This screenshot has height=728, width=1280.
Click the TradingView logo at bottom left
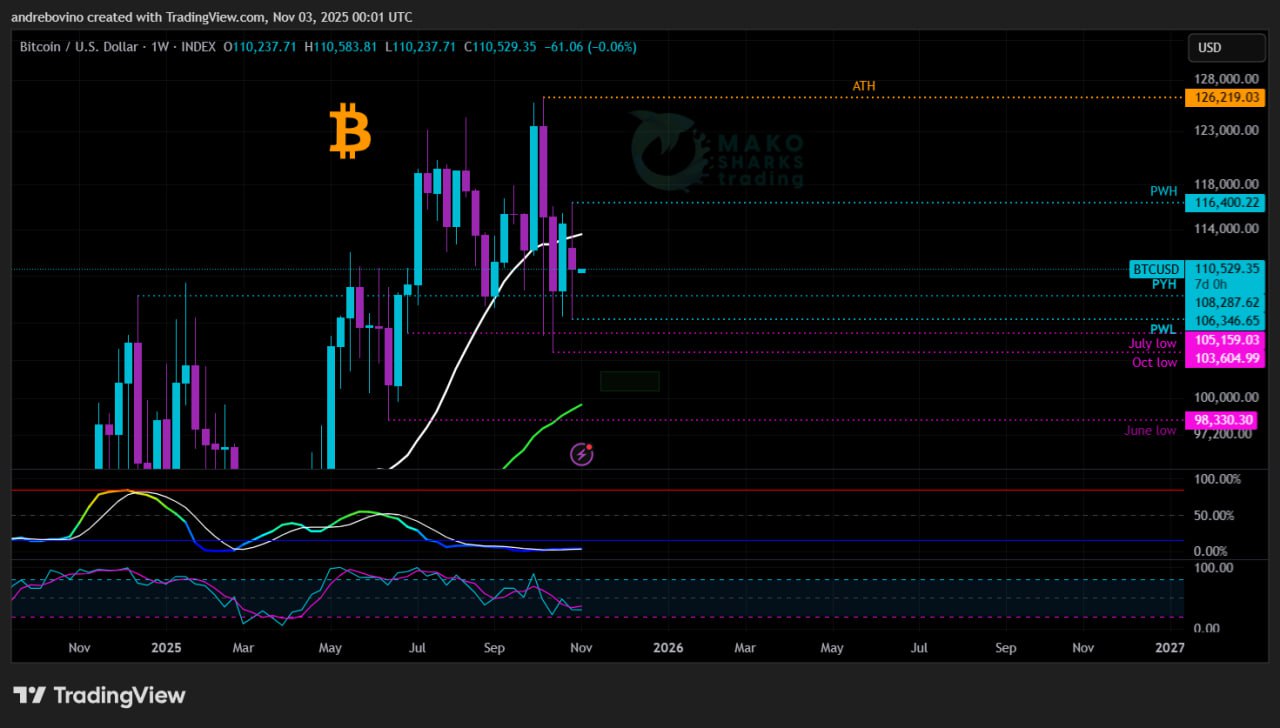(99, 695)
